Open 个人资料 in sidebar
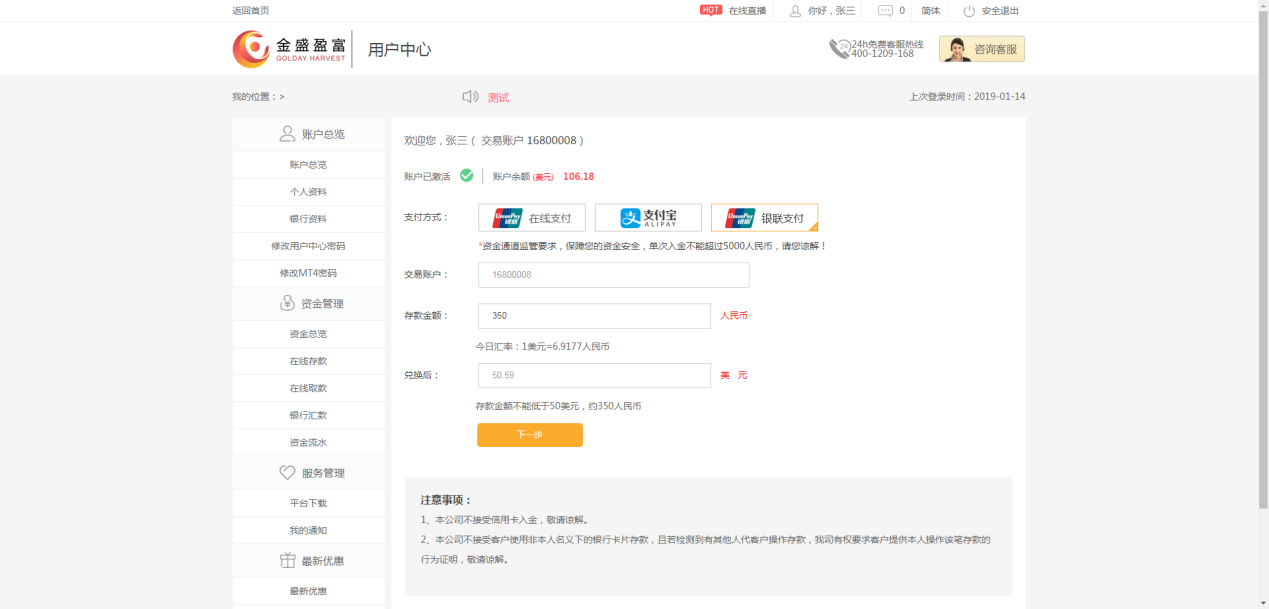The height and width of the screenshot is (609, 1269). click(x=308, y=192)
